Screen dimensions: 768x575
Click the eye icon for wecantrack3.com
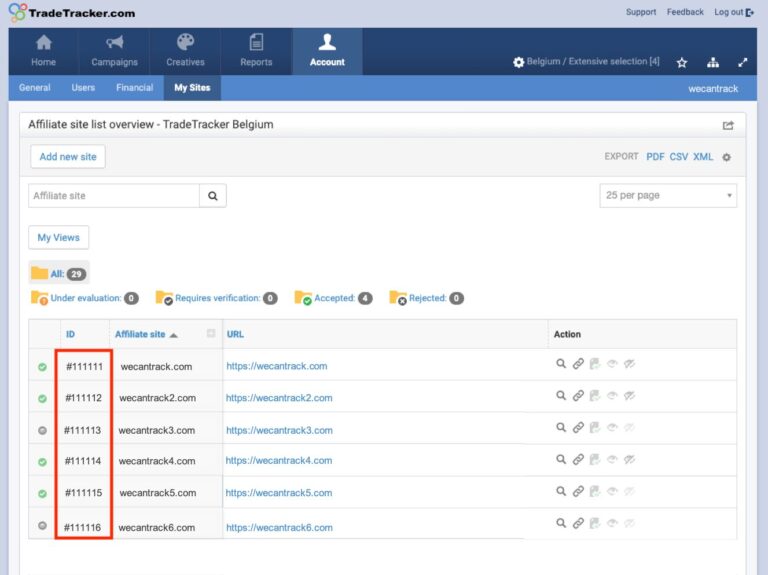point(612,427)
